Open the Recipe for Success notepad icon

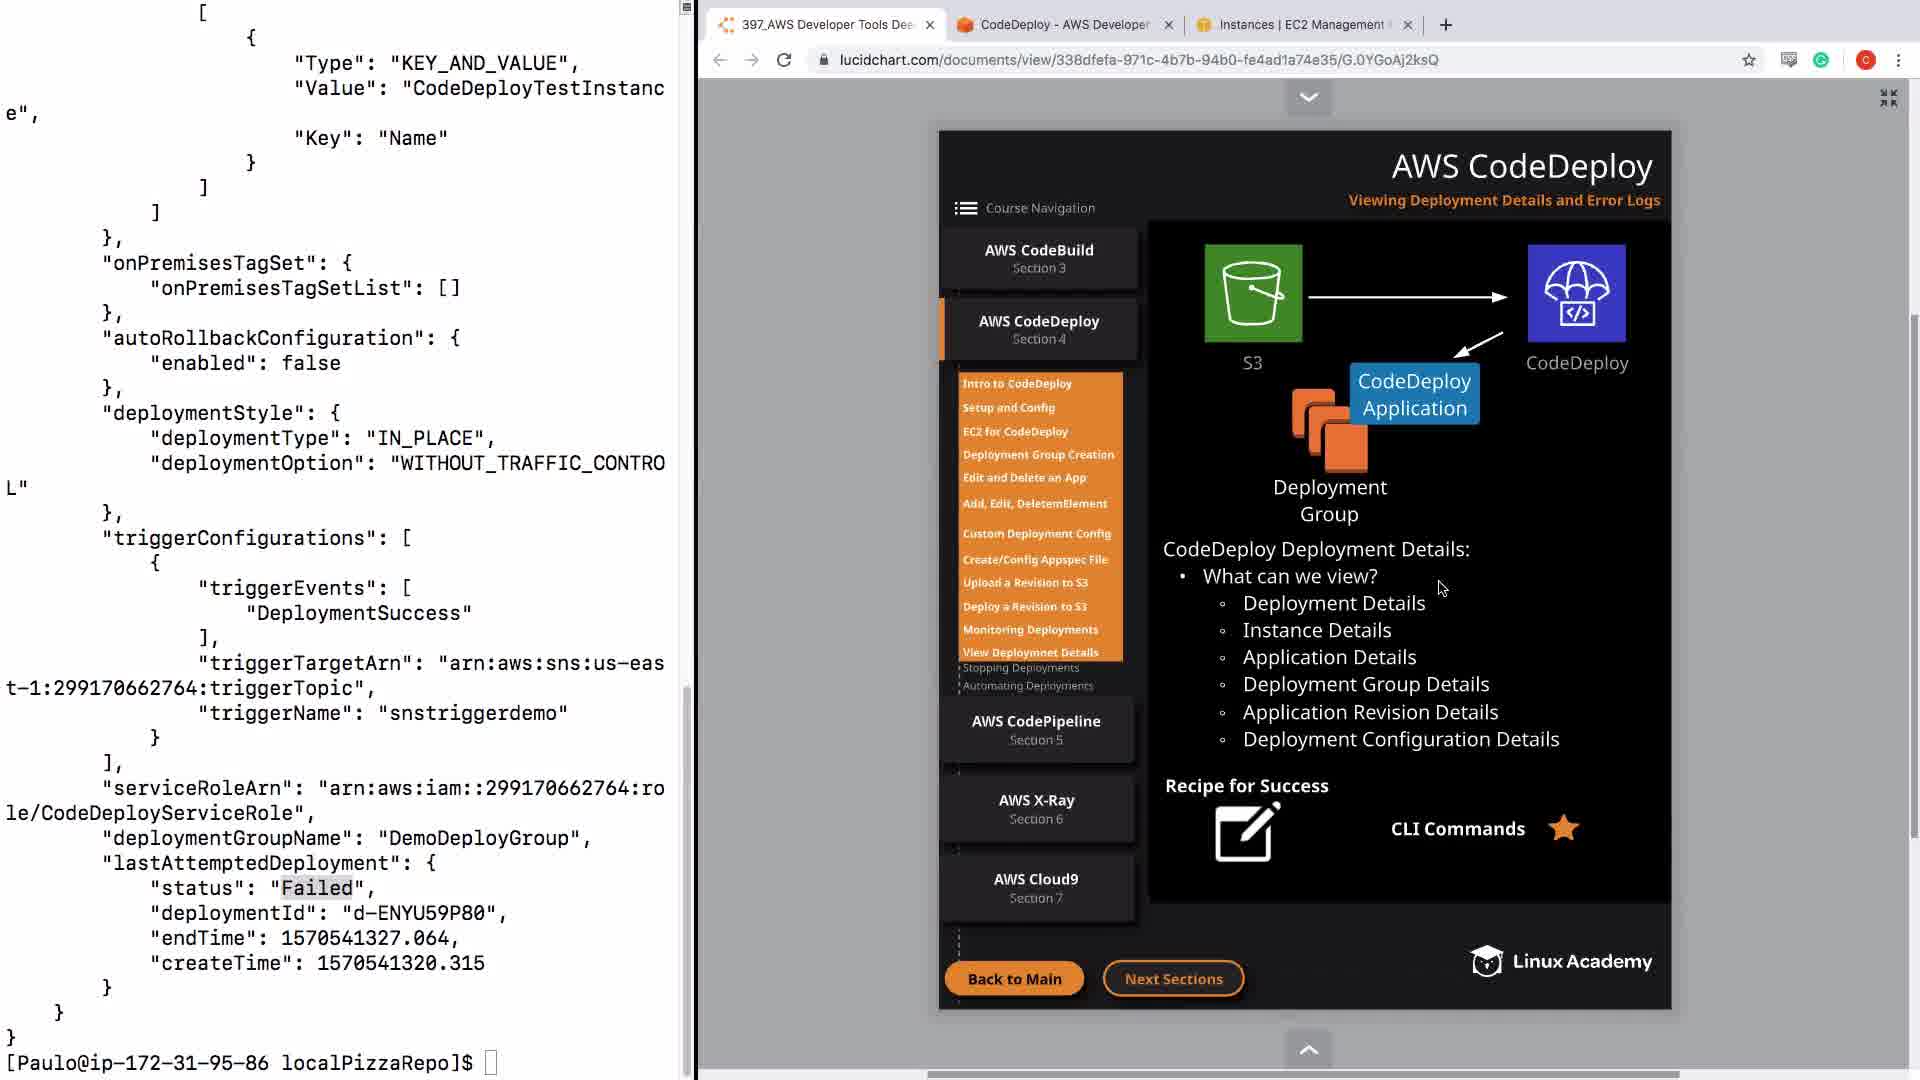(1245, 832)
